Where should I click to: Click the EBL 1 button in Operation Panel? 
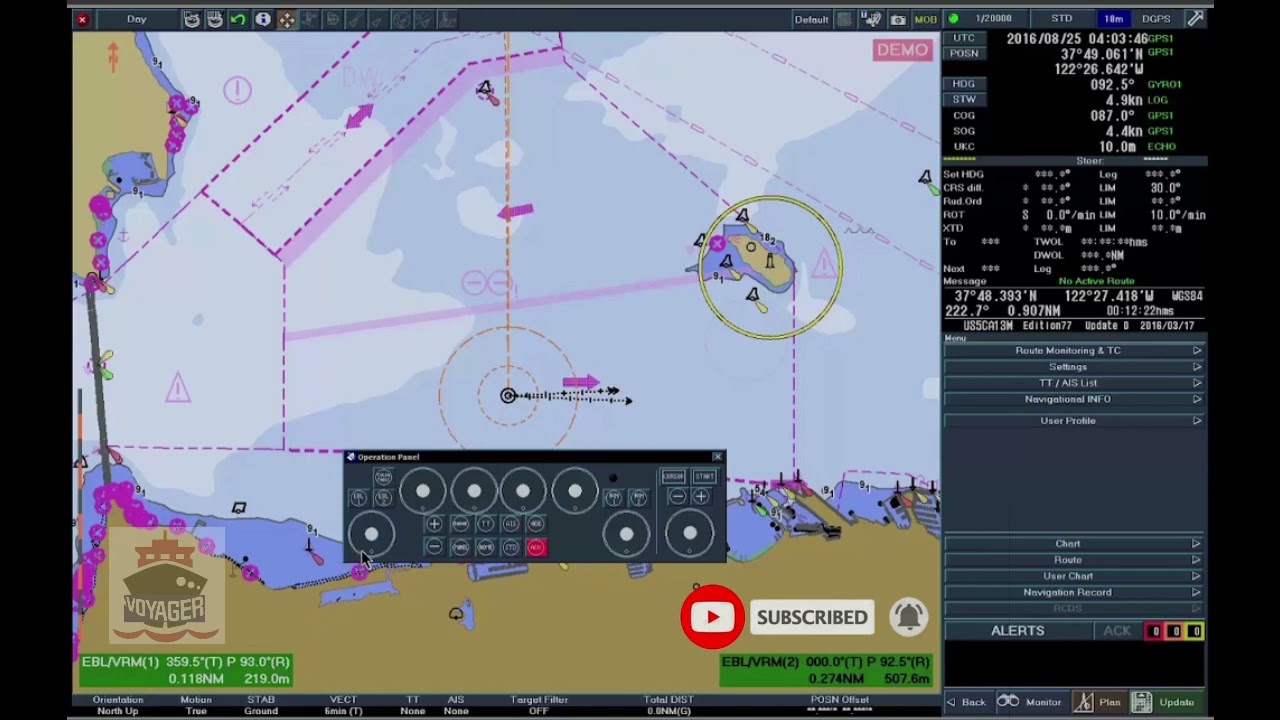[358, 498]
